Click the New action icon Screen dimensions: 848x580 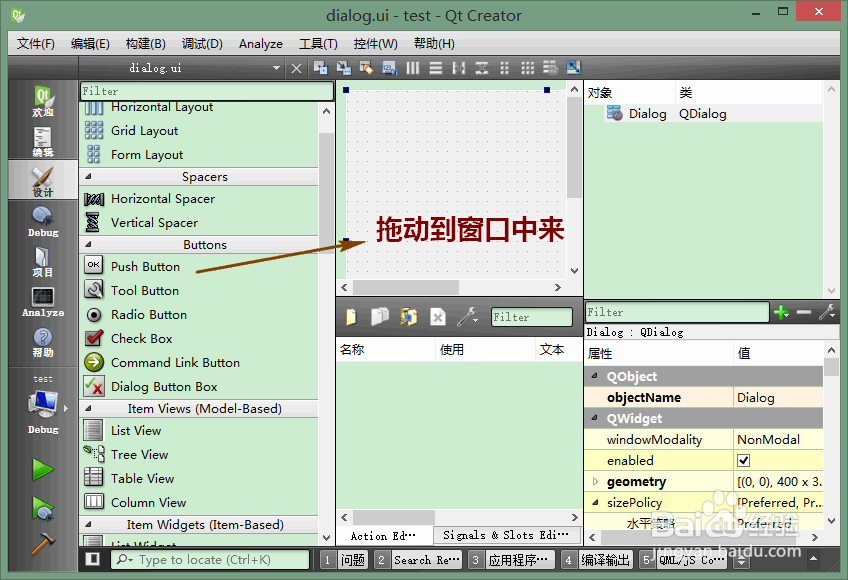352,317
